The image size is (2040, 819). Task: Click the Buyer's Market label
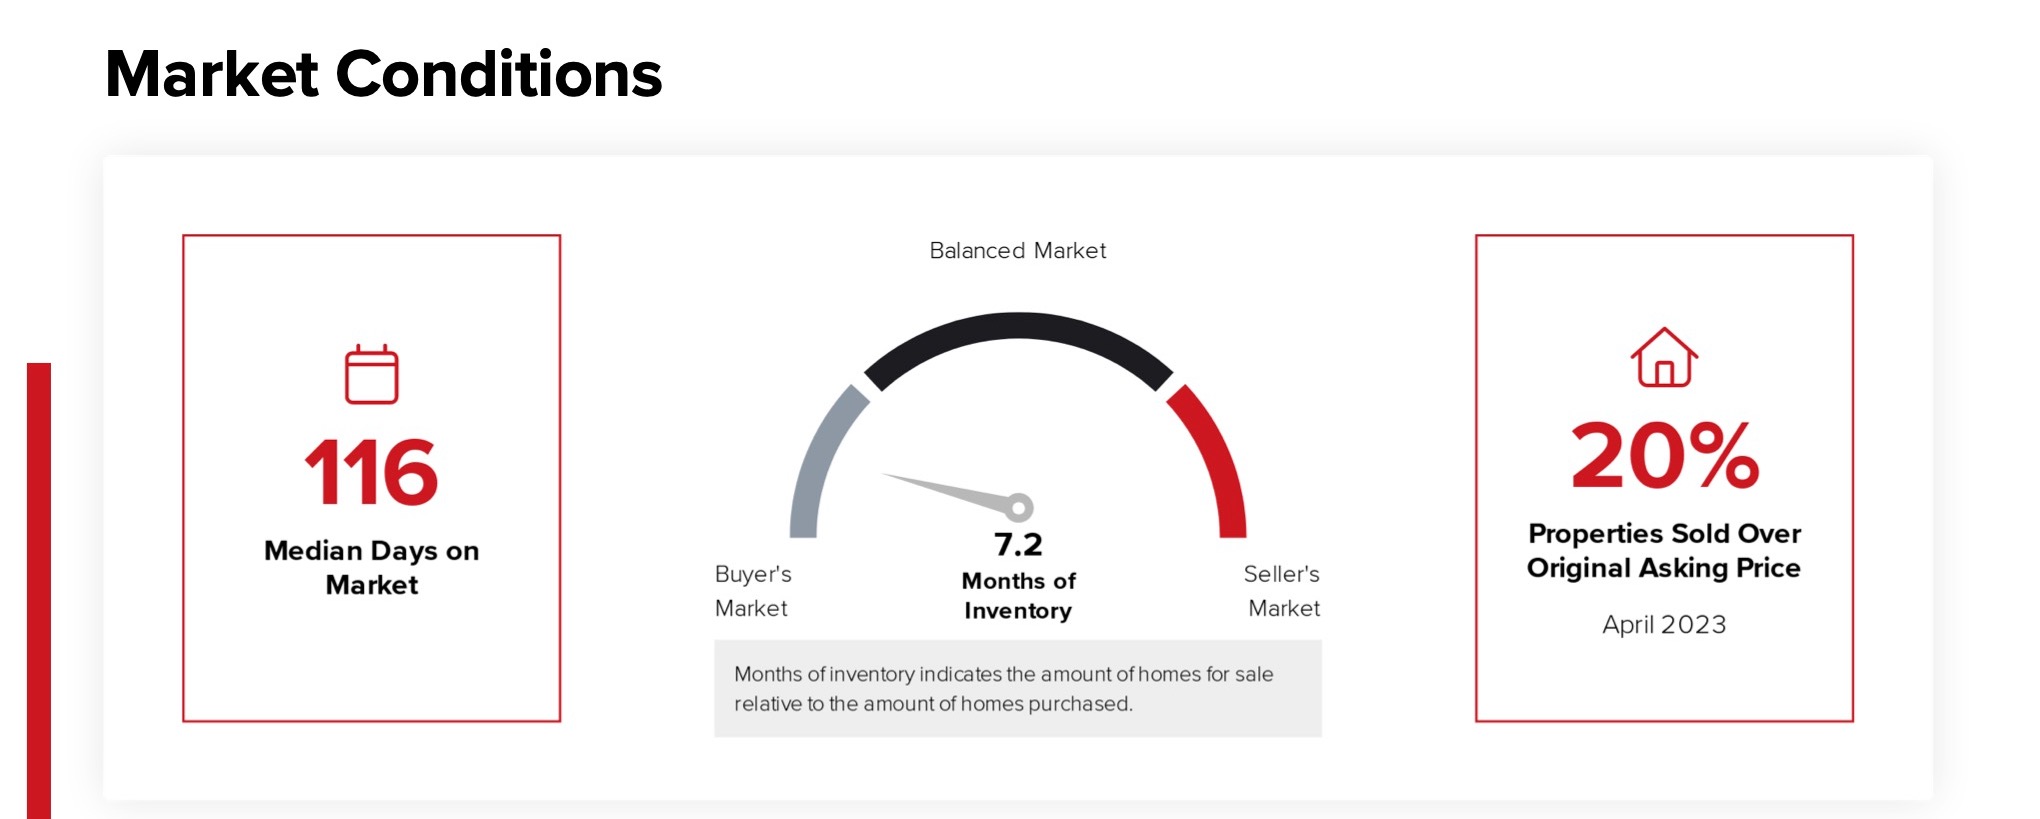tap(753, 591)
